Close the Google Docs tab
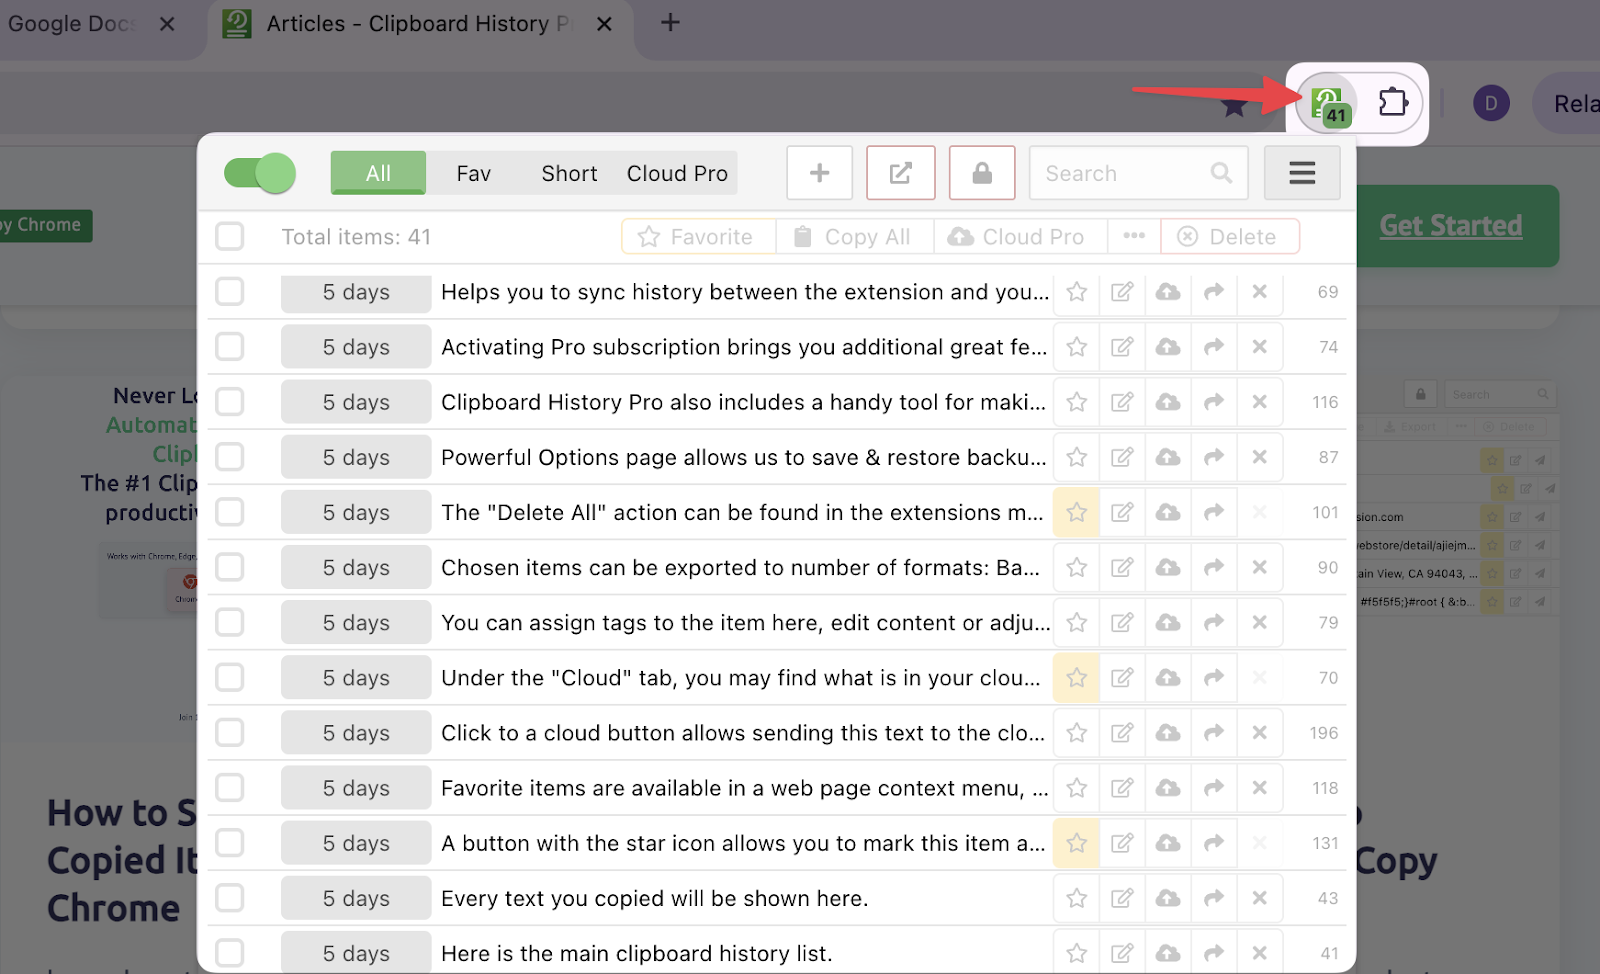Image resolution: width=1600 pixels, height=974 pixels. pyautogui.click(x=167, y=24)
